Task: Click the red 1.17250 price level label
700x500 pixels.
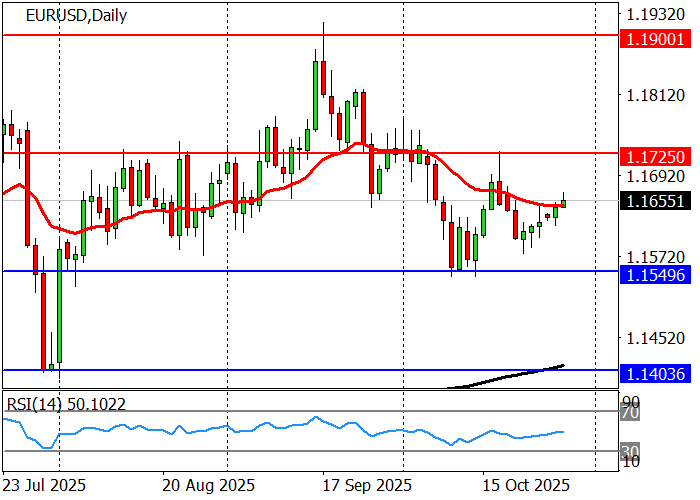Action: click(x=655, y=157)
